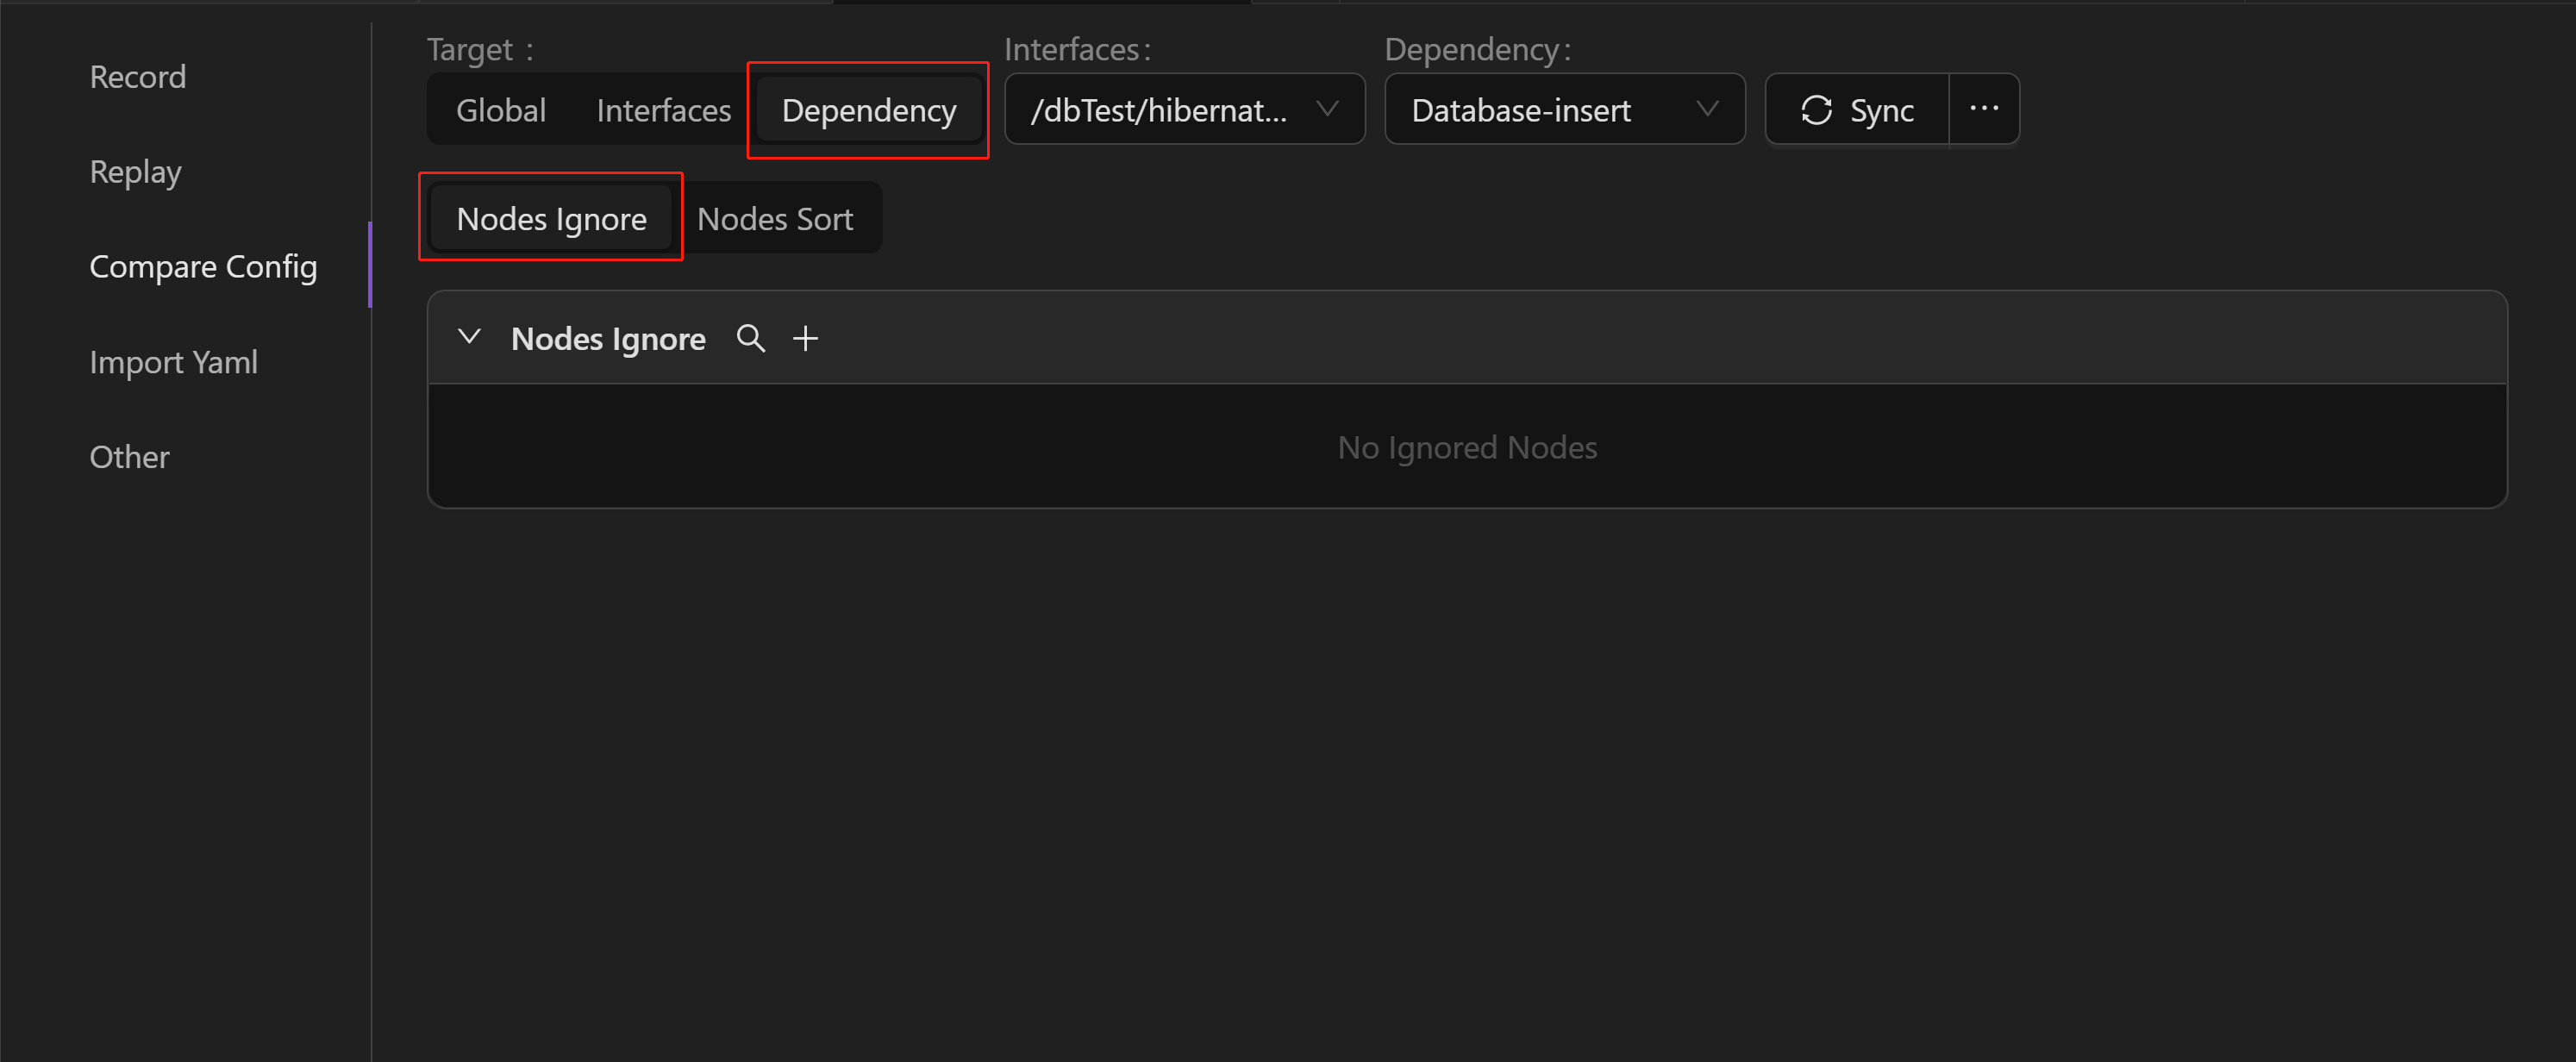Open the more options ellipsis menu

(x=1984, y=109)
